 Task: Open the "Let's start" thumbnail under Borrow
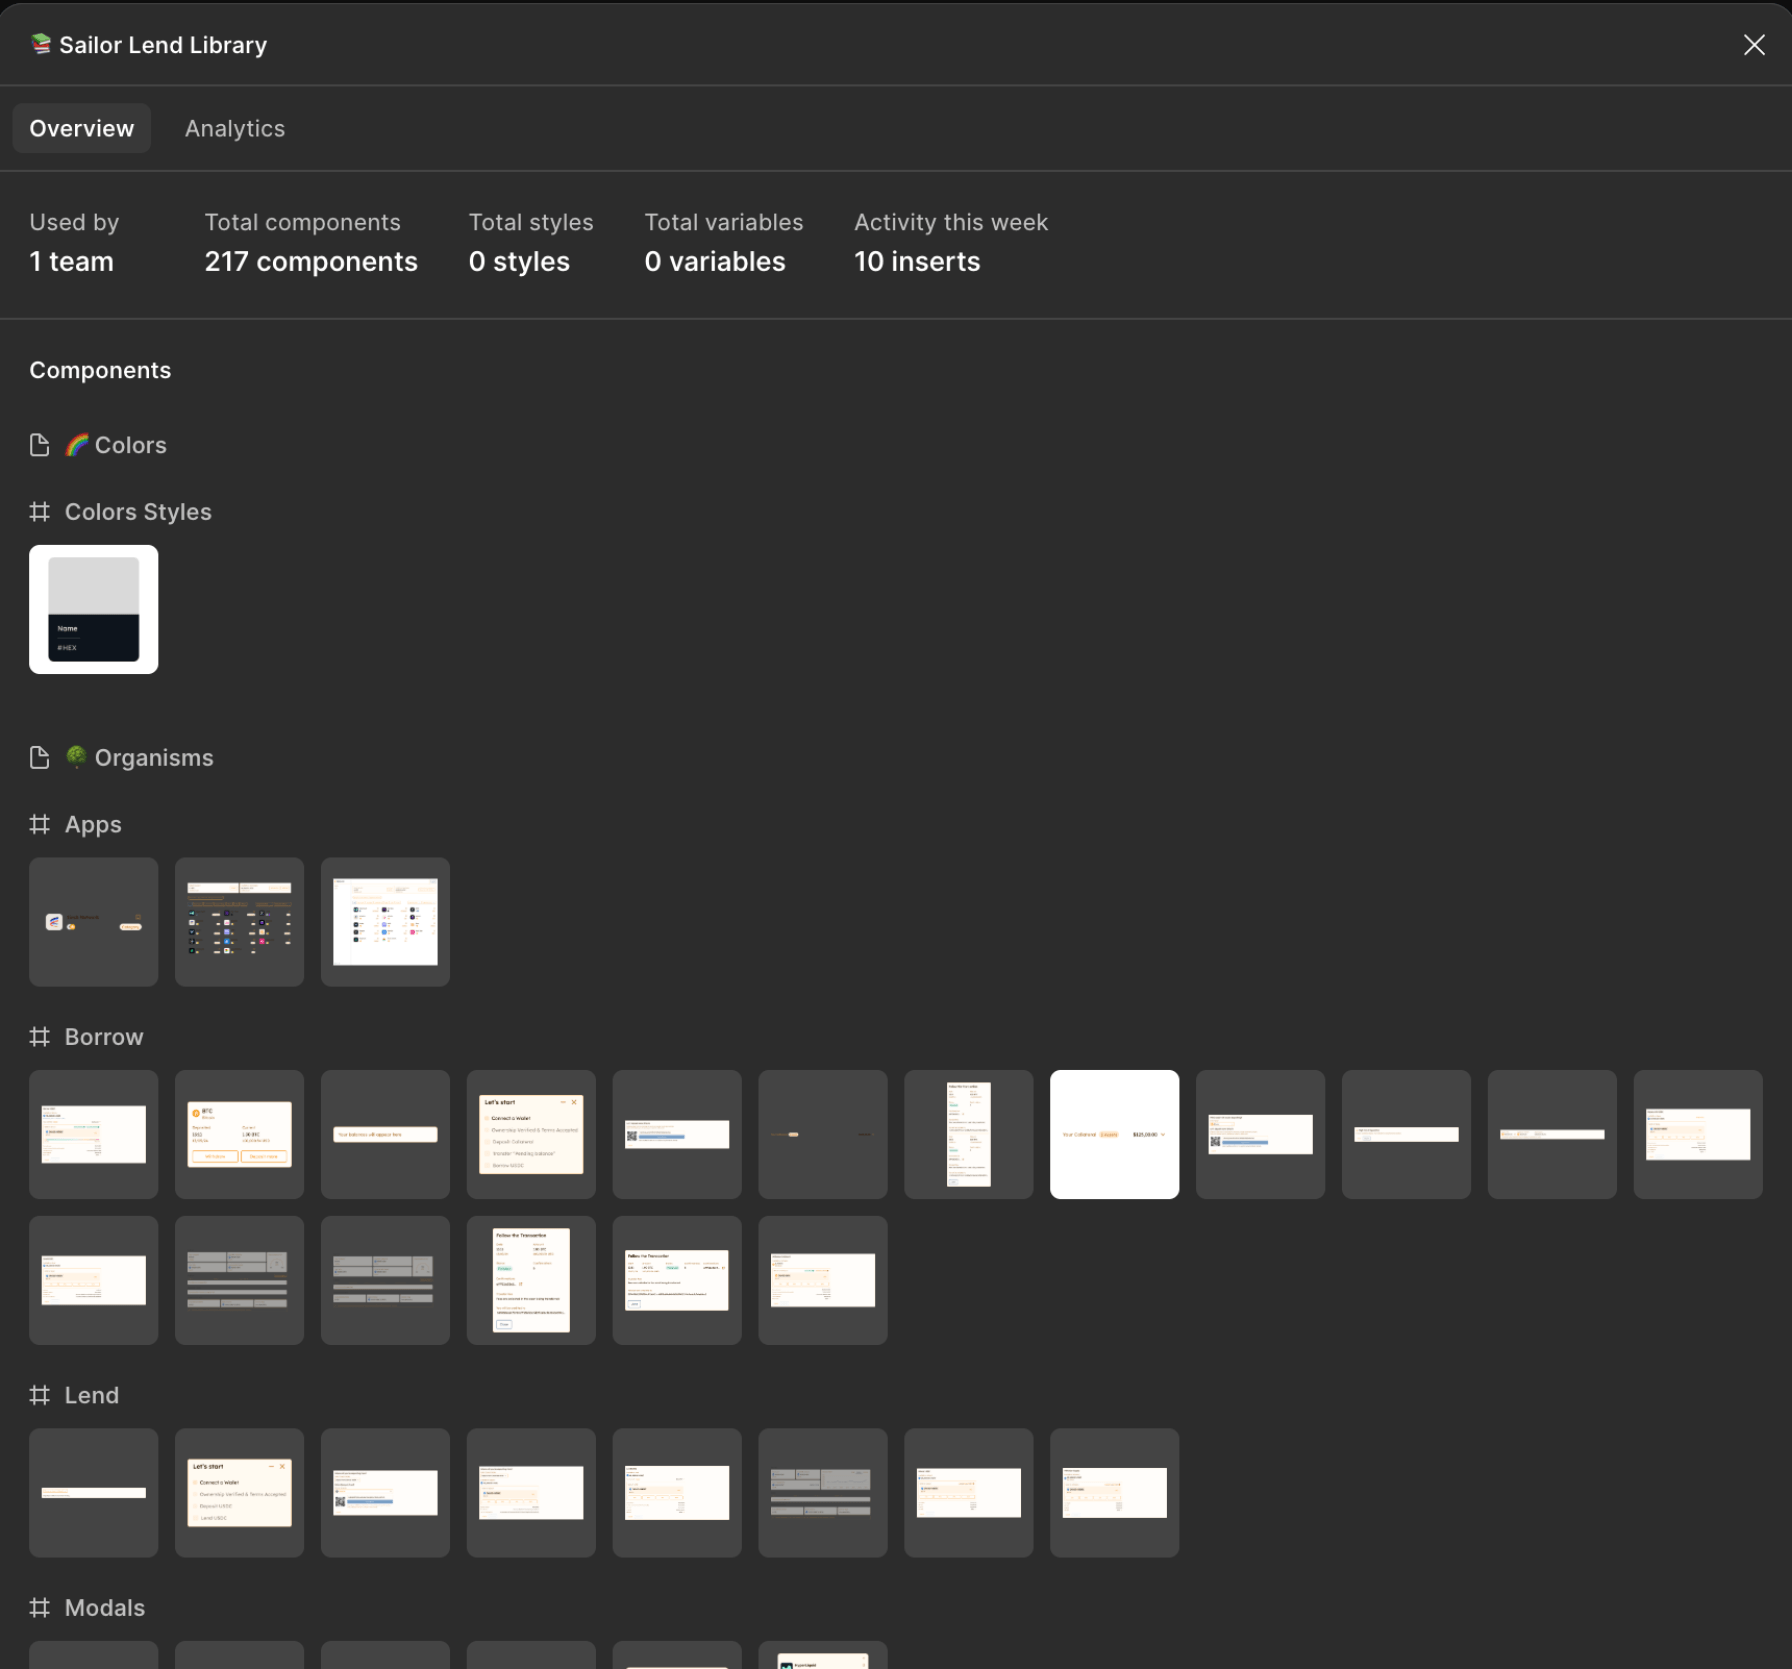531,1134
